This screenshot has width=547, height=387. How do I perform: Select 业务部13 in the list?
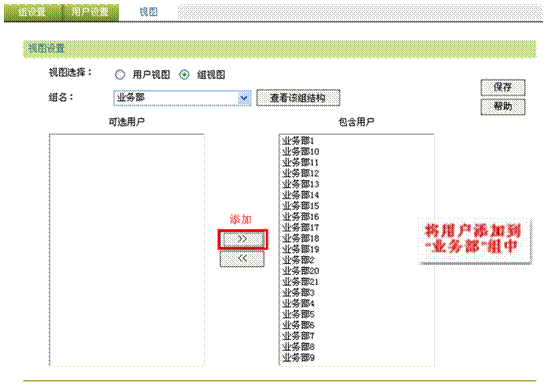[301, 184]
